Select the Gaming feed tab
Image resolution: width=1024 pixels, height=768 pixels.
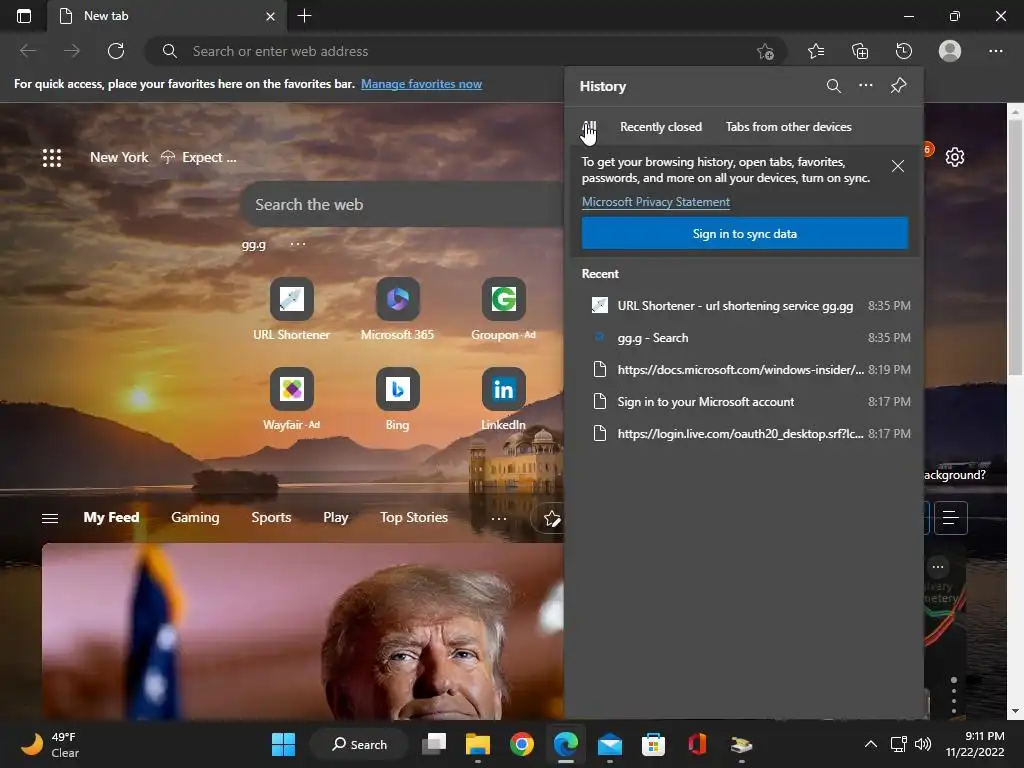click(x=195, y=517)
